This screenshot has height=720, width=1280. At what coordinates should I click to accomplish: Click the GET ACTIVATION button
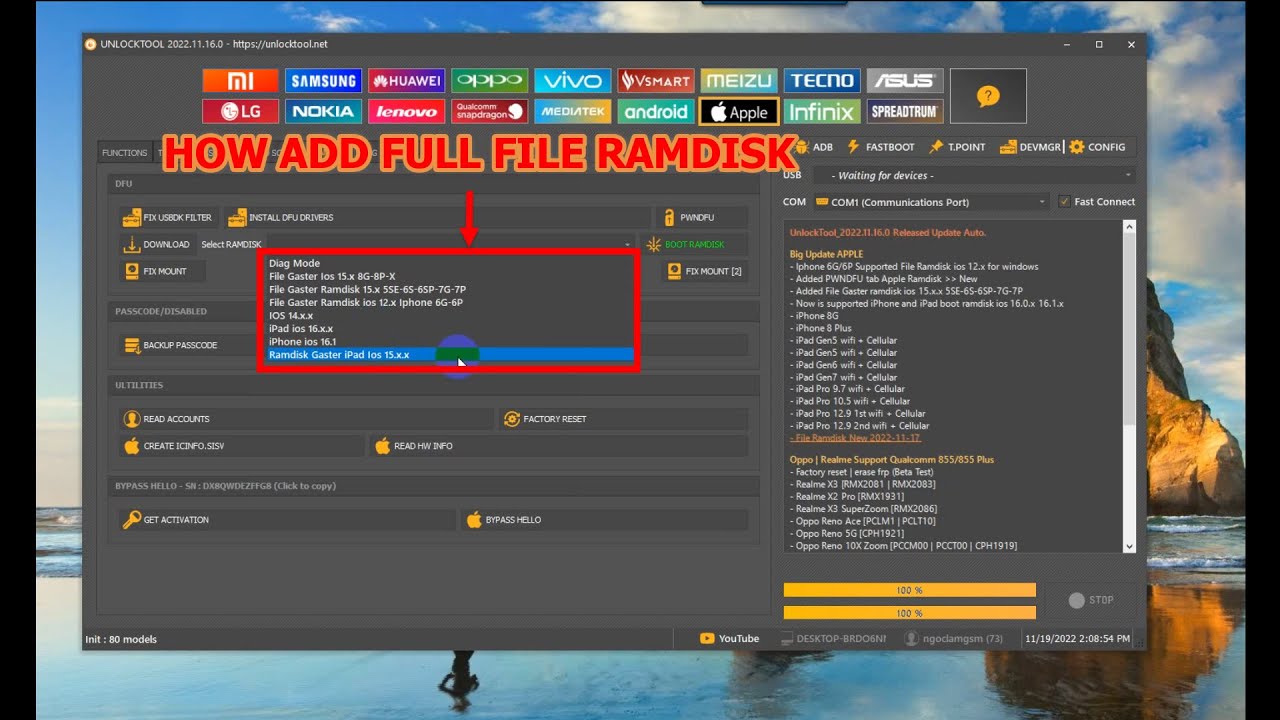point(287,520)
